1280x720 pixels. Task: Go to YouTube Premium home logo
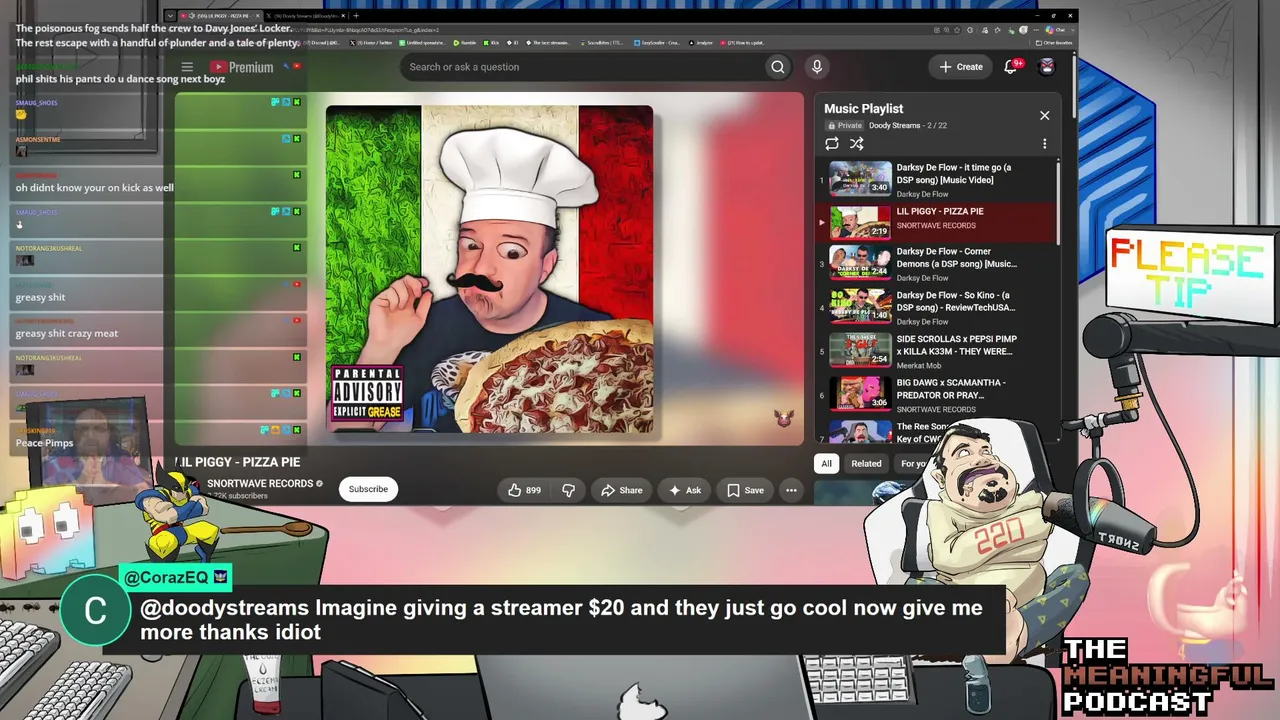pos(241,67)
